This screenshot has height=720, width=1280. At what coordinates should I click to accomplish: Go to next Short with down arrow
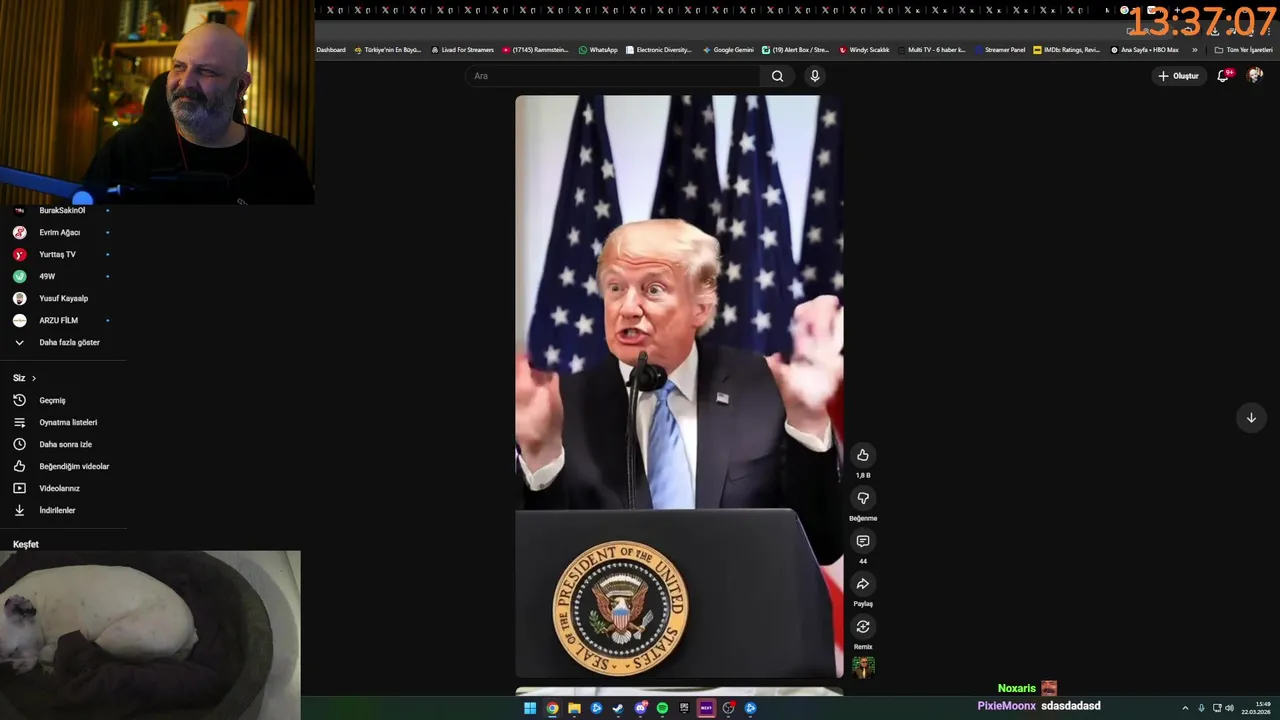point(1251,418)
